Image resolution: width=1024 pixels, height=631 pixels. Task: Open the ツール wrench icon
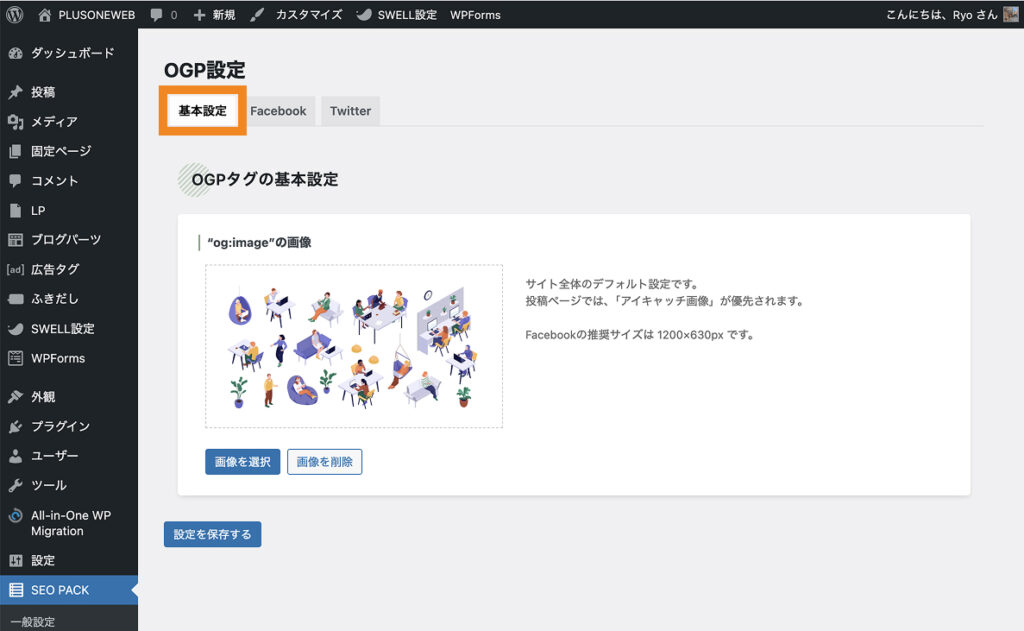pos(15,486)
